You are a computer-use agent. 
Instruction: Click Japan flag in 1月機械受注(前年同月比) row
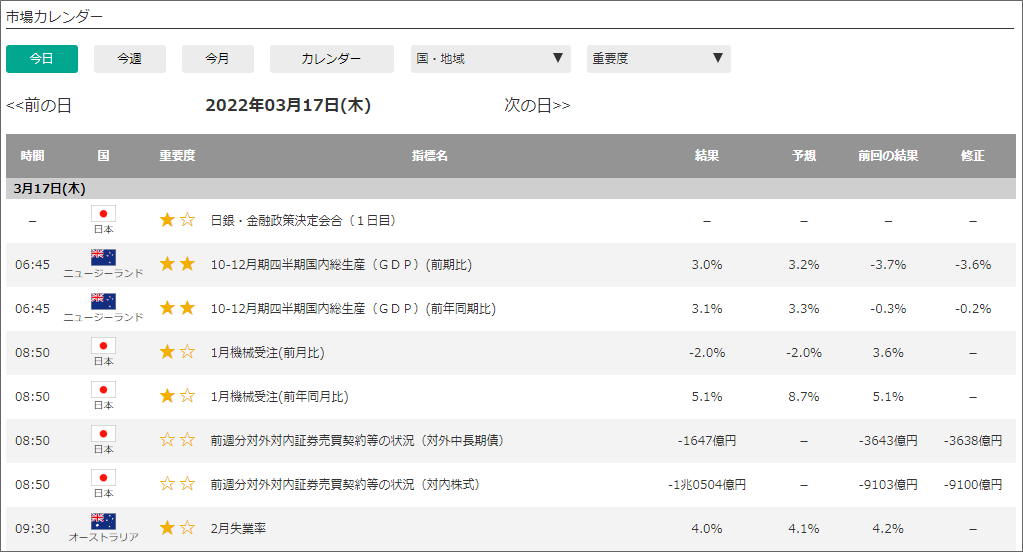click(x=103, y=390)
